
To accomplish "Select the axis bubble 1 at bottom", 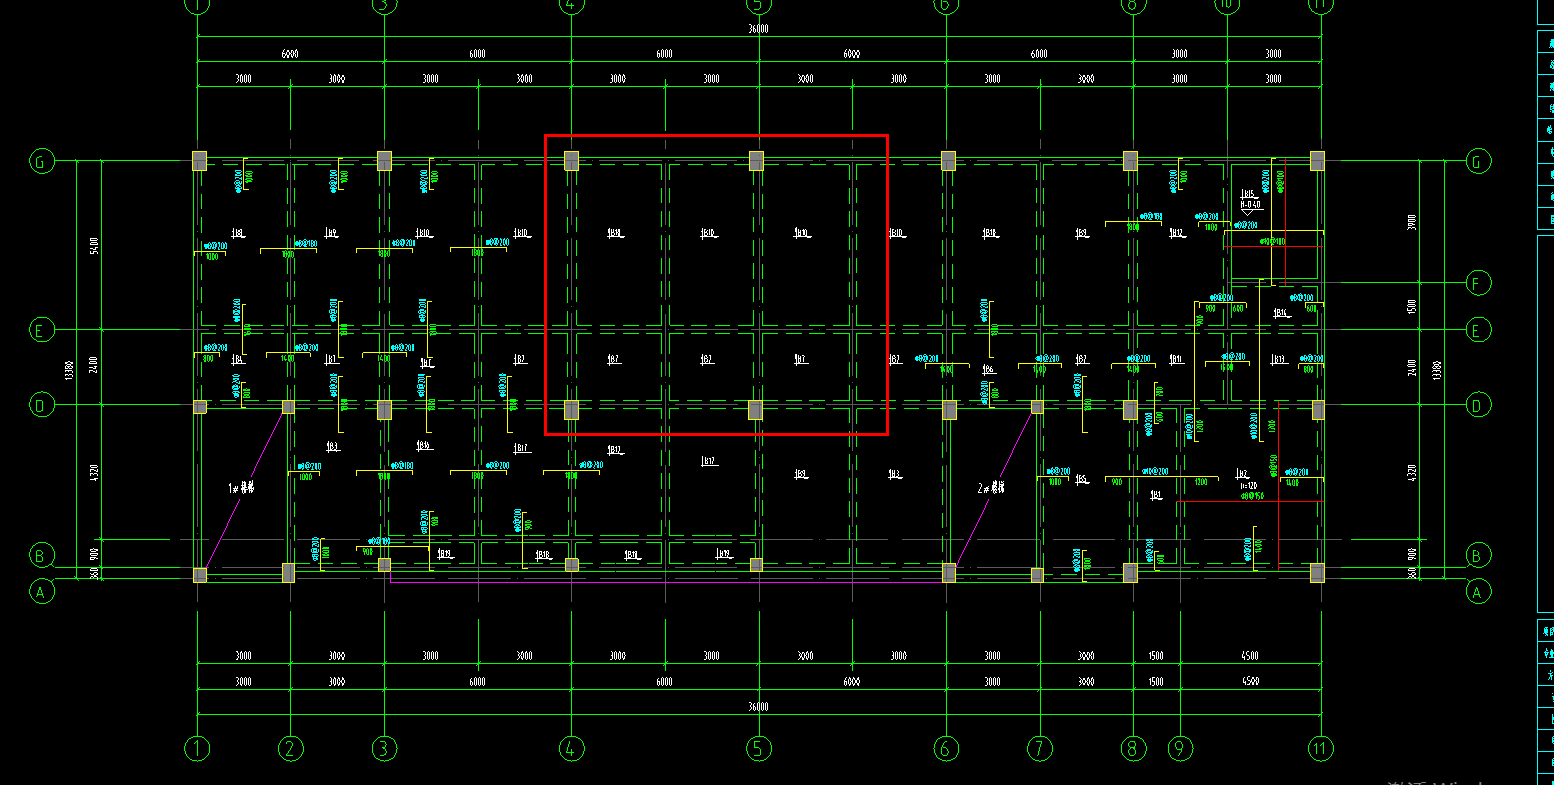I will pos(197,748).
